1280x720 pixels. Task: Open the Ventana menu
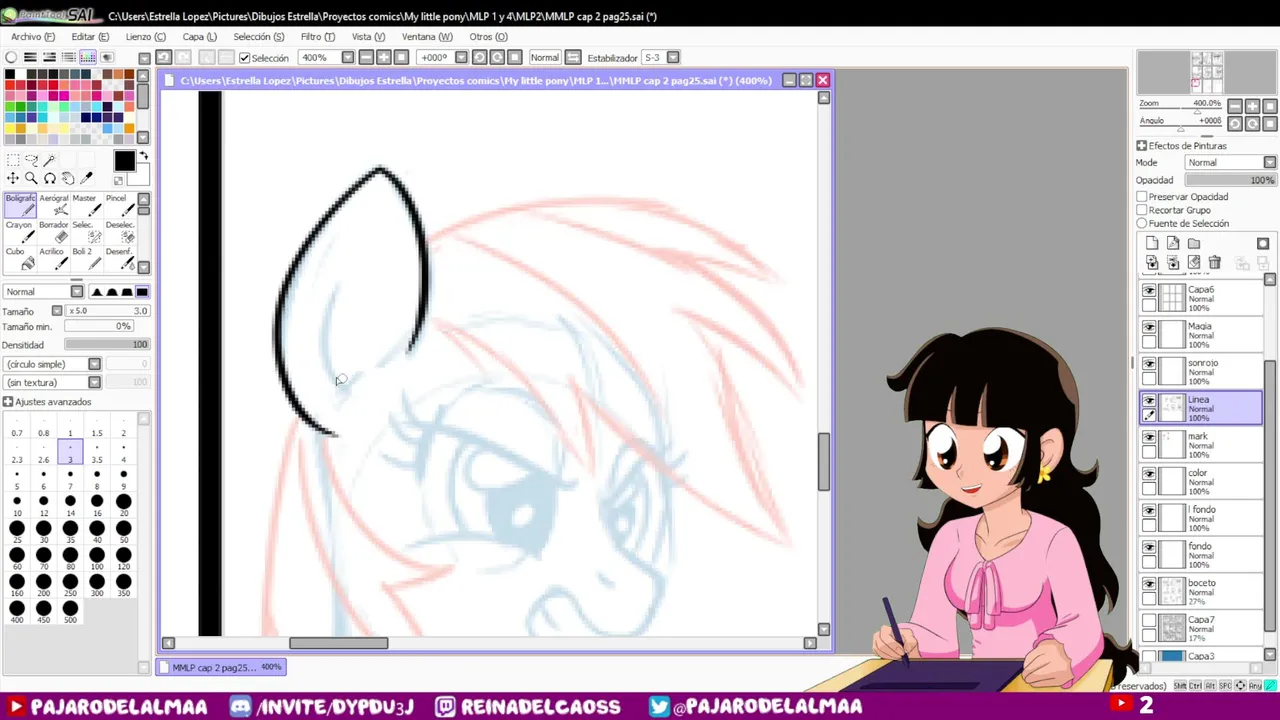pos(427,37)
